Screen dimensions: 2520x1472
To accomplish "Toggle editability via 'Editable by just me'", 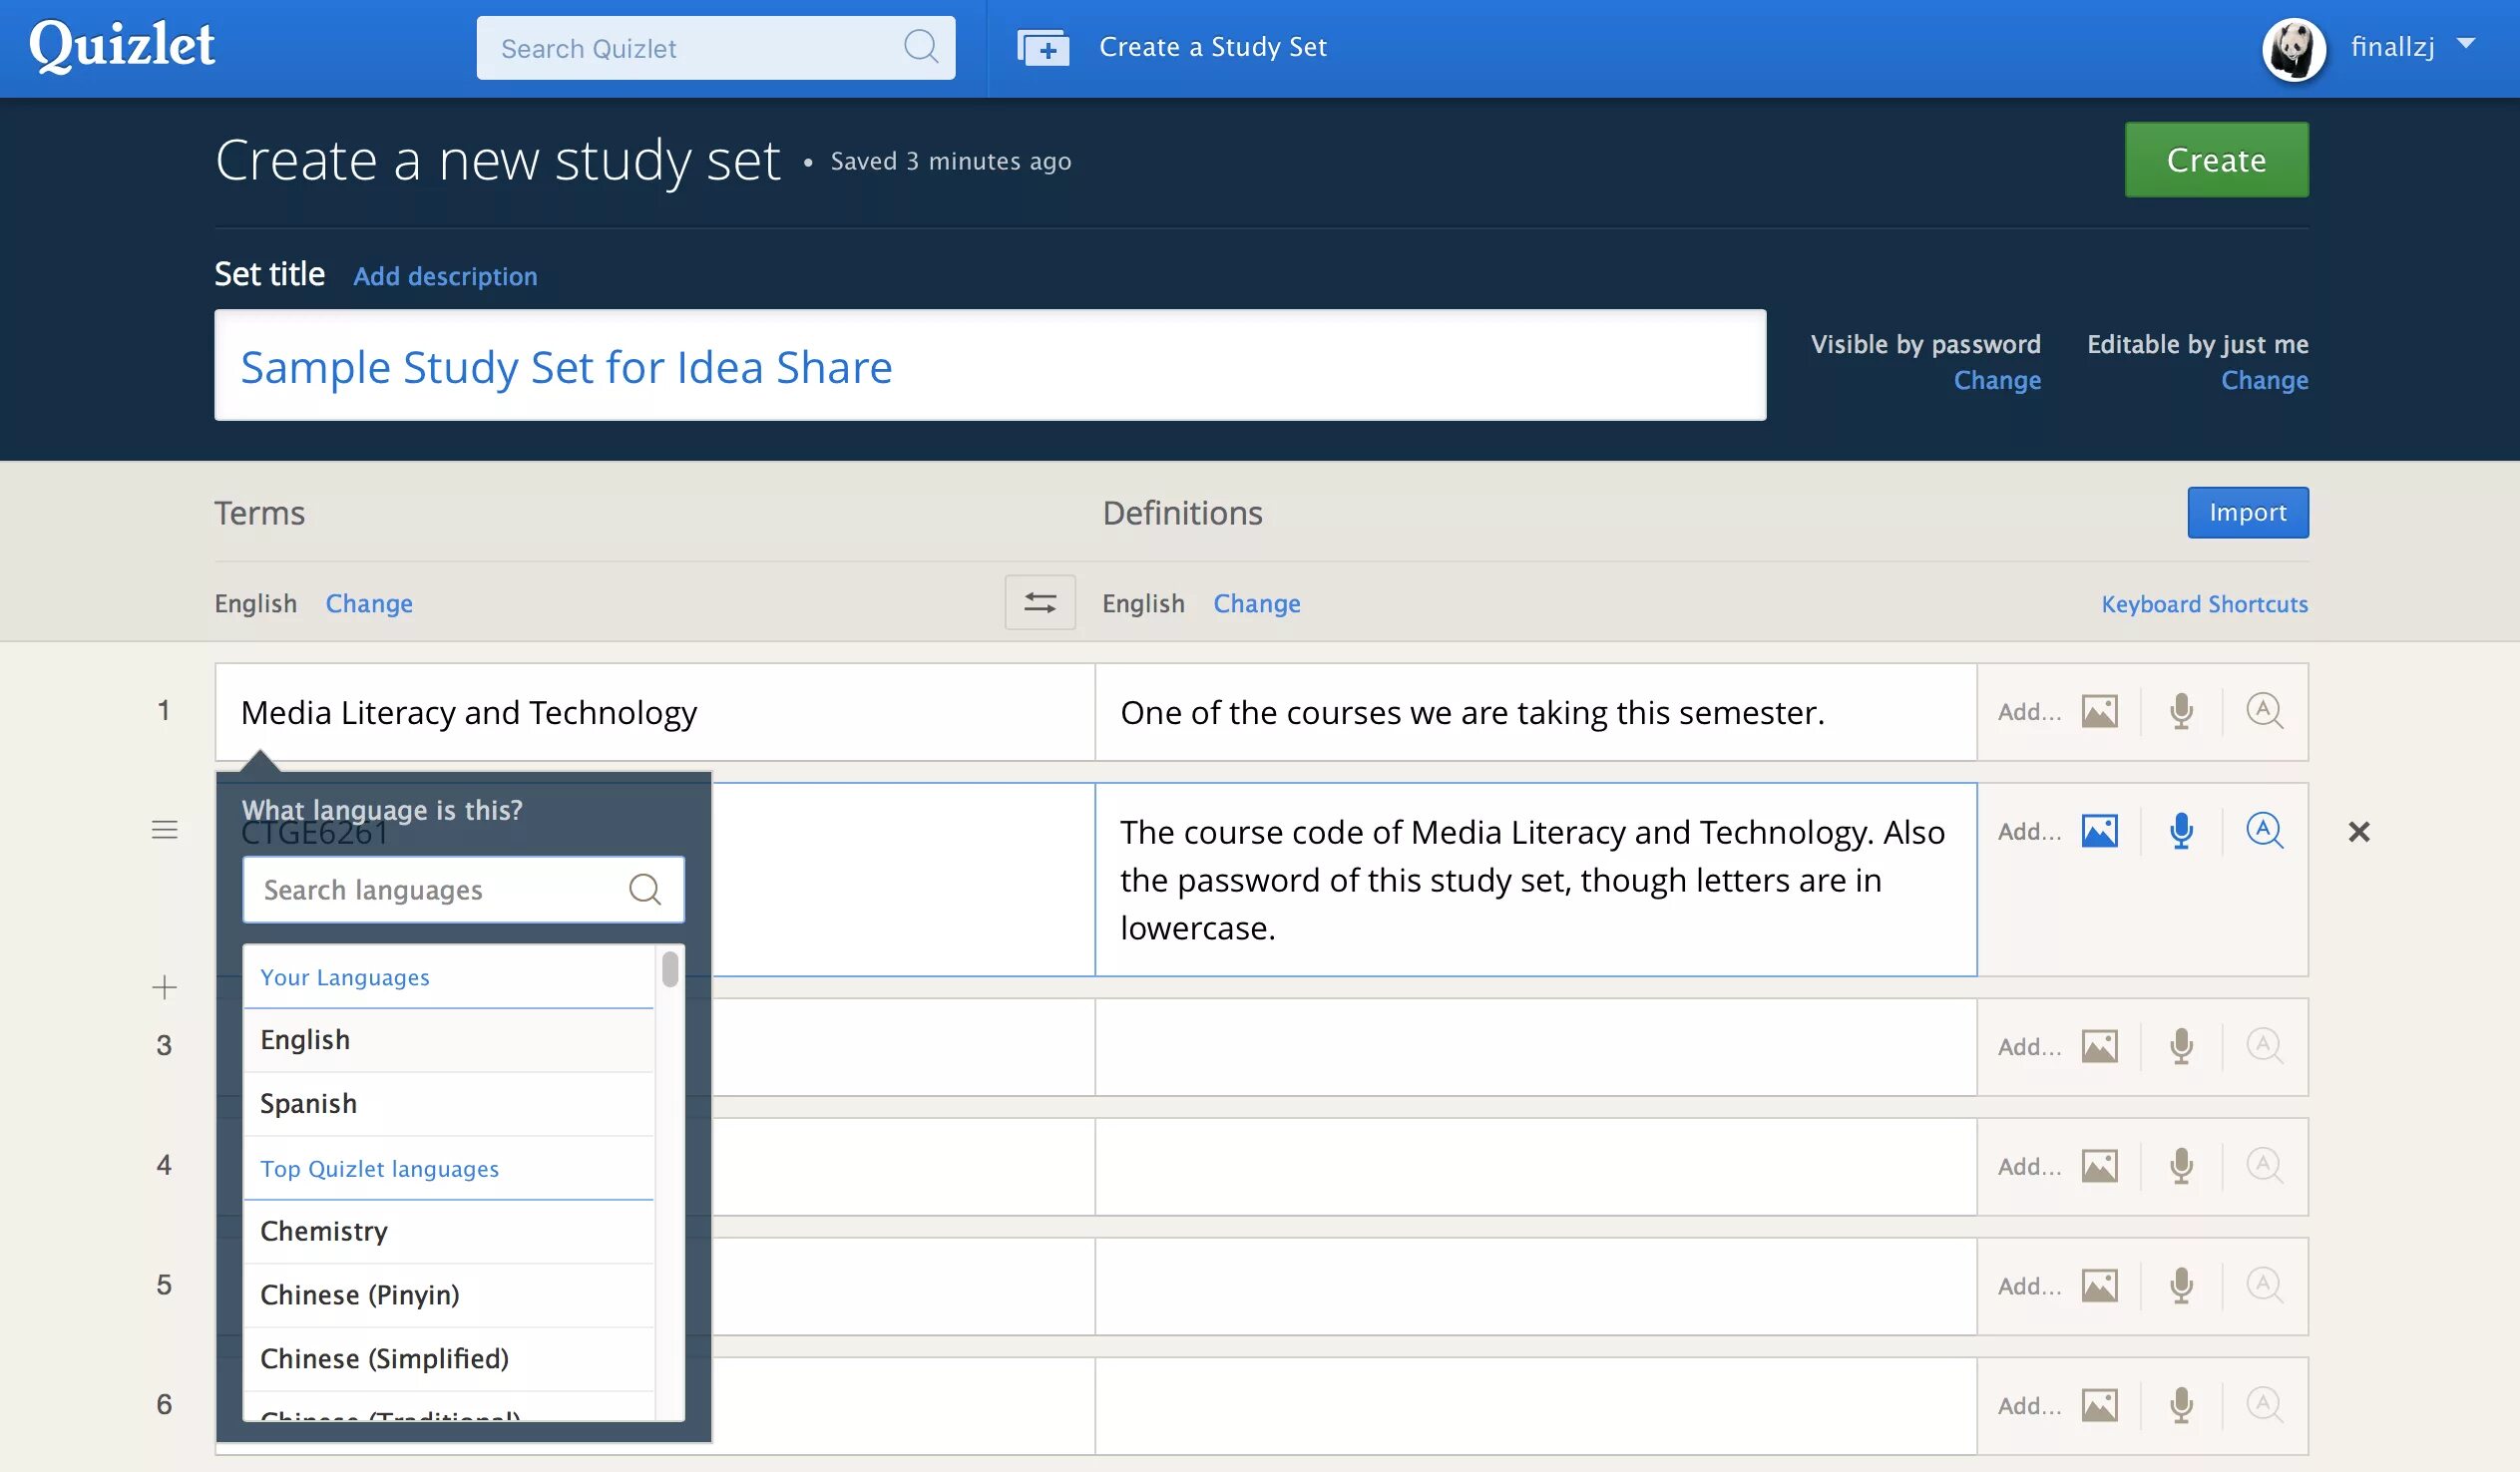I will (x=2265, y=380).
